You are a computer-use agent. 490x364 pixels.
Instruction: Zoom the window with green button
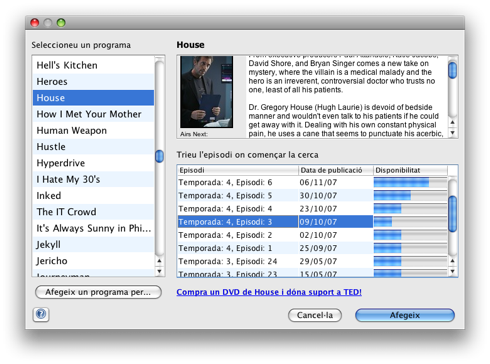pyautogui.click(x=61, y=23)
